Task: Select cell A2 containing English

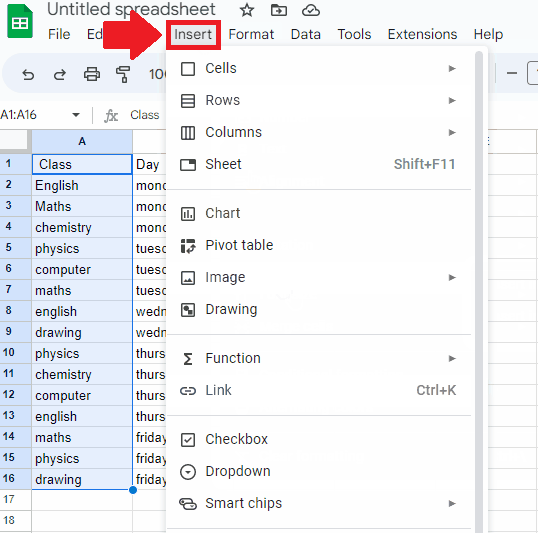Action: tap(82, 186)
